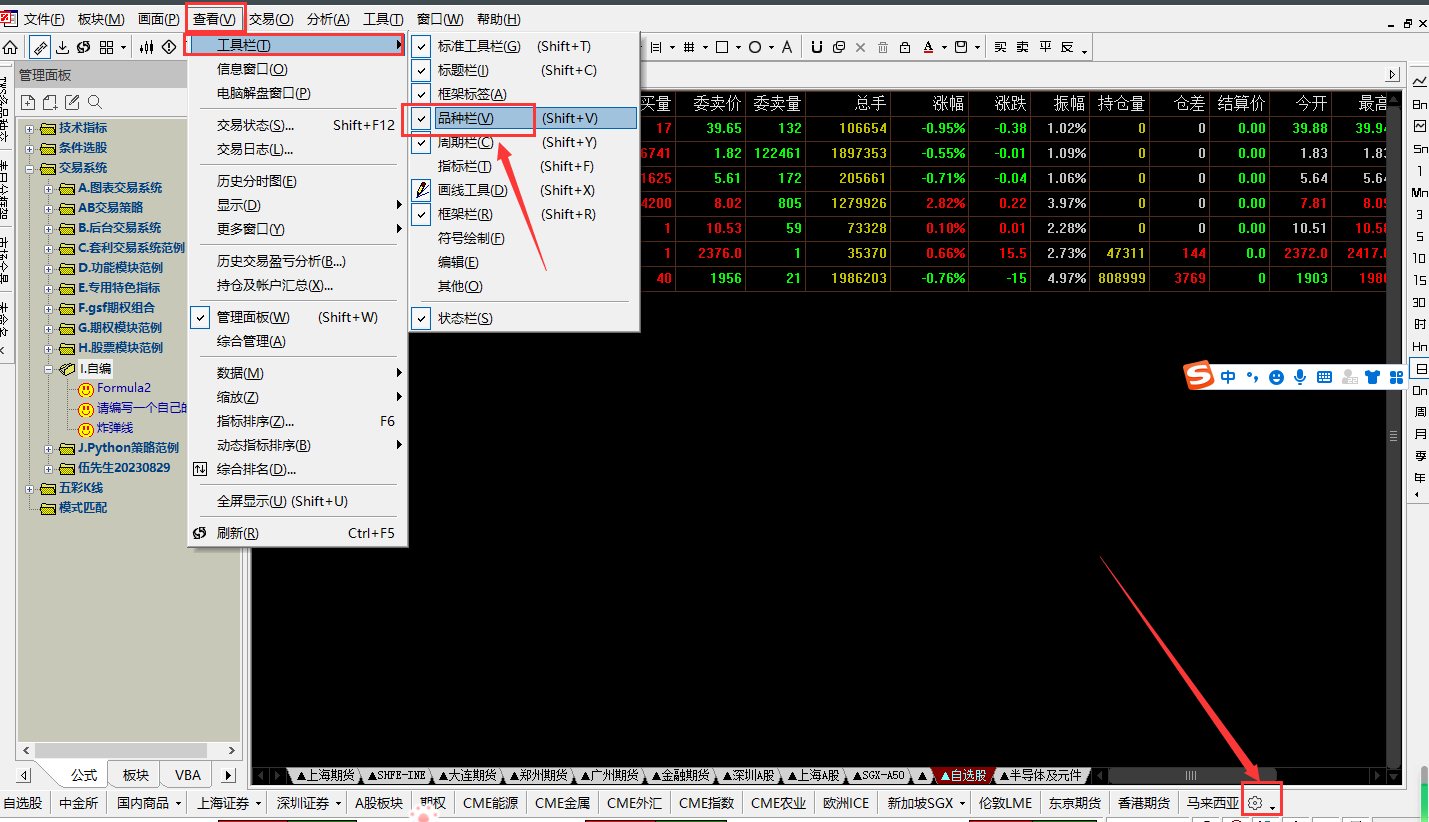The image size is (1429, 822).
Task: Click the download data toolbar icon
Action: tap(63, 47)
